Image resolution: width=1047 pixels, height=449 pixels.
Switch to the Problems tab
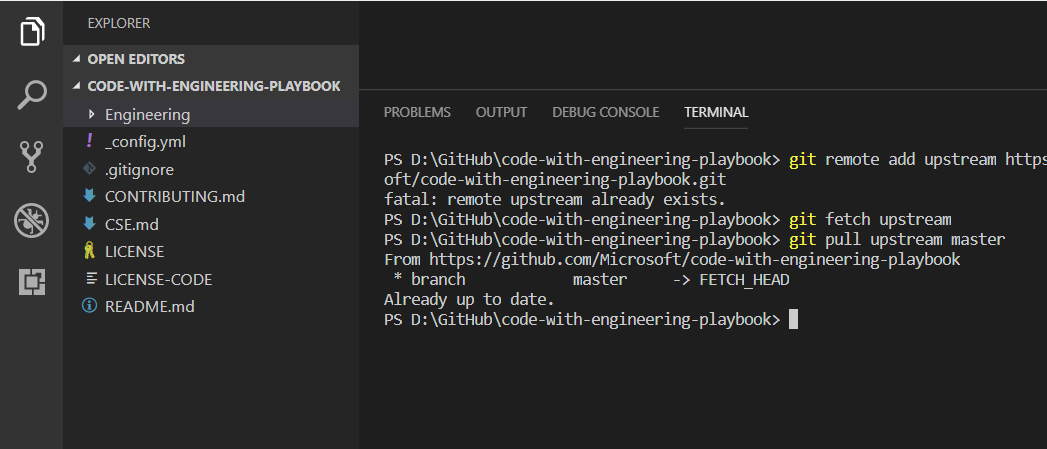coord(417,112)
